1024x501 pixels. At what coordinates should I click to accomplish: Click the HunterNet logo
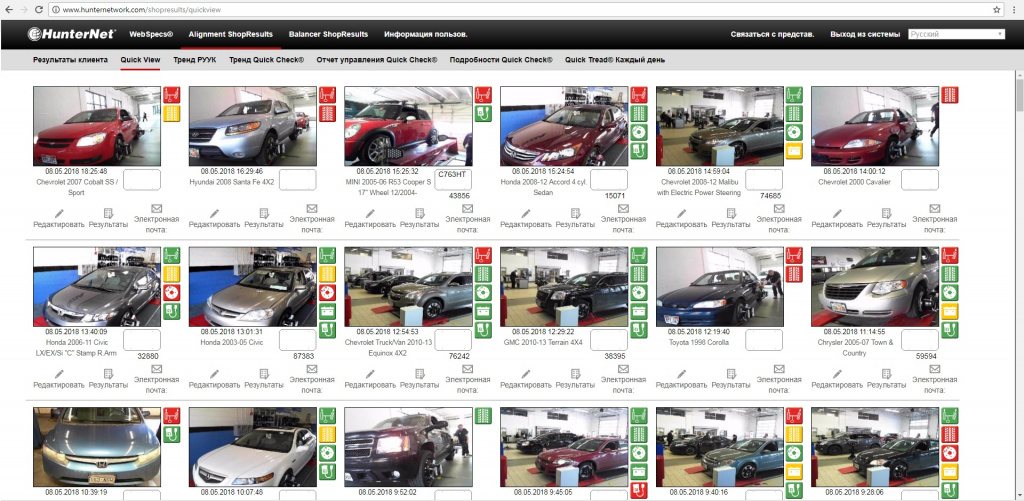point(72,34)
